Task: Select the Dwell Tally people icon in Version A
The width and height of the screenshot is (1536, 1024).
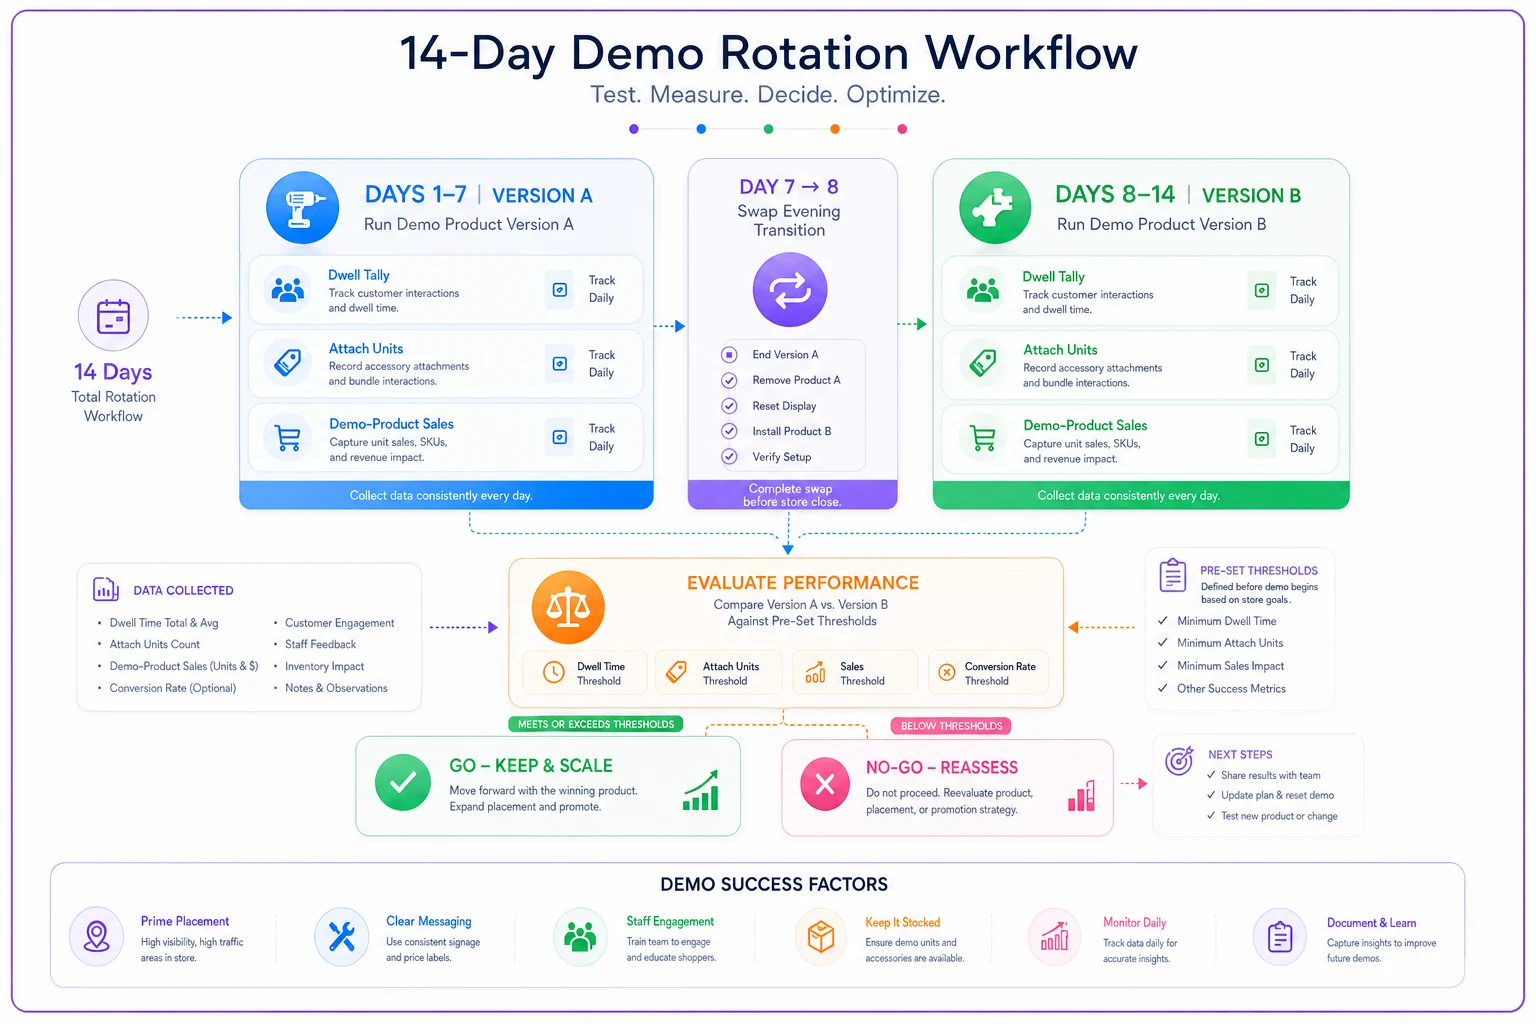Action: point(288,290)
